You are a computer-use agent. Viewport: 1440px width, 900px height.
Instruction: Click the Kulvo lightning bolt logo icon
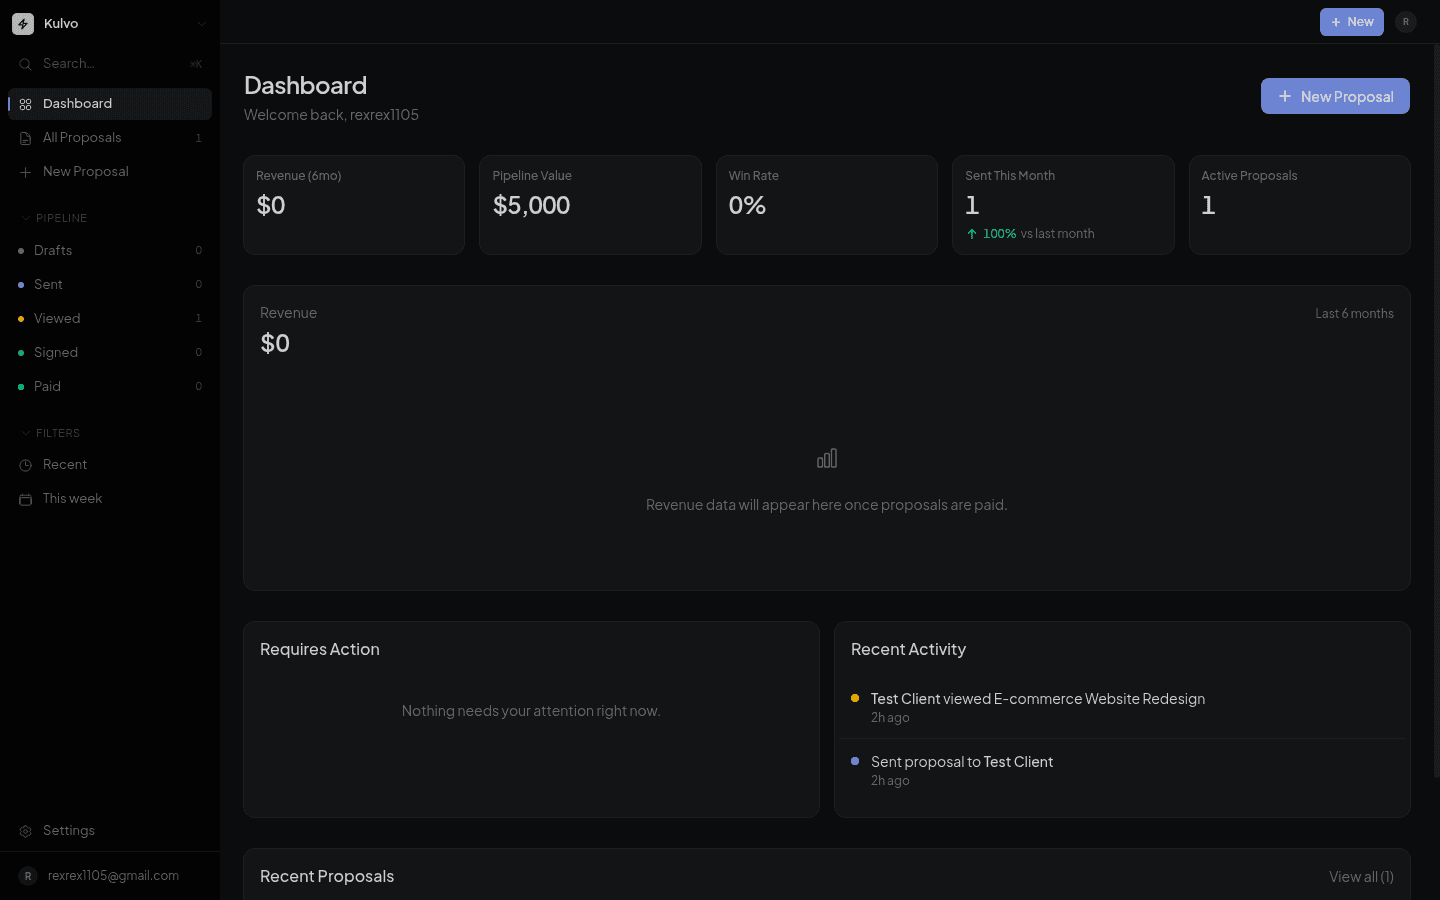tap(22, 23)
